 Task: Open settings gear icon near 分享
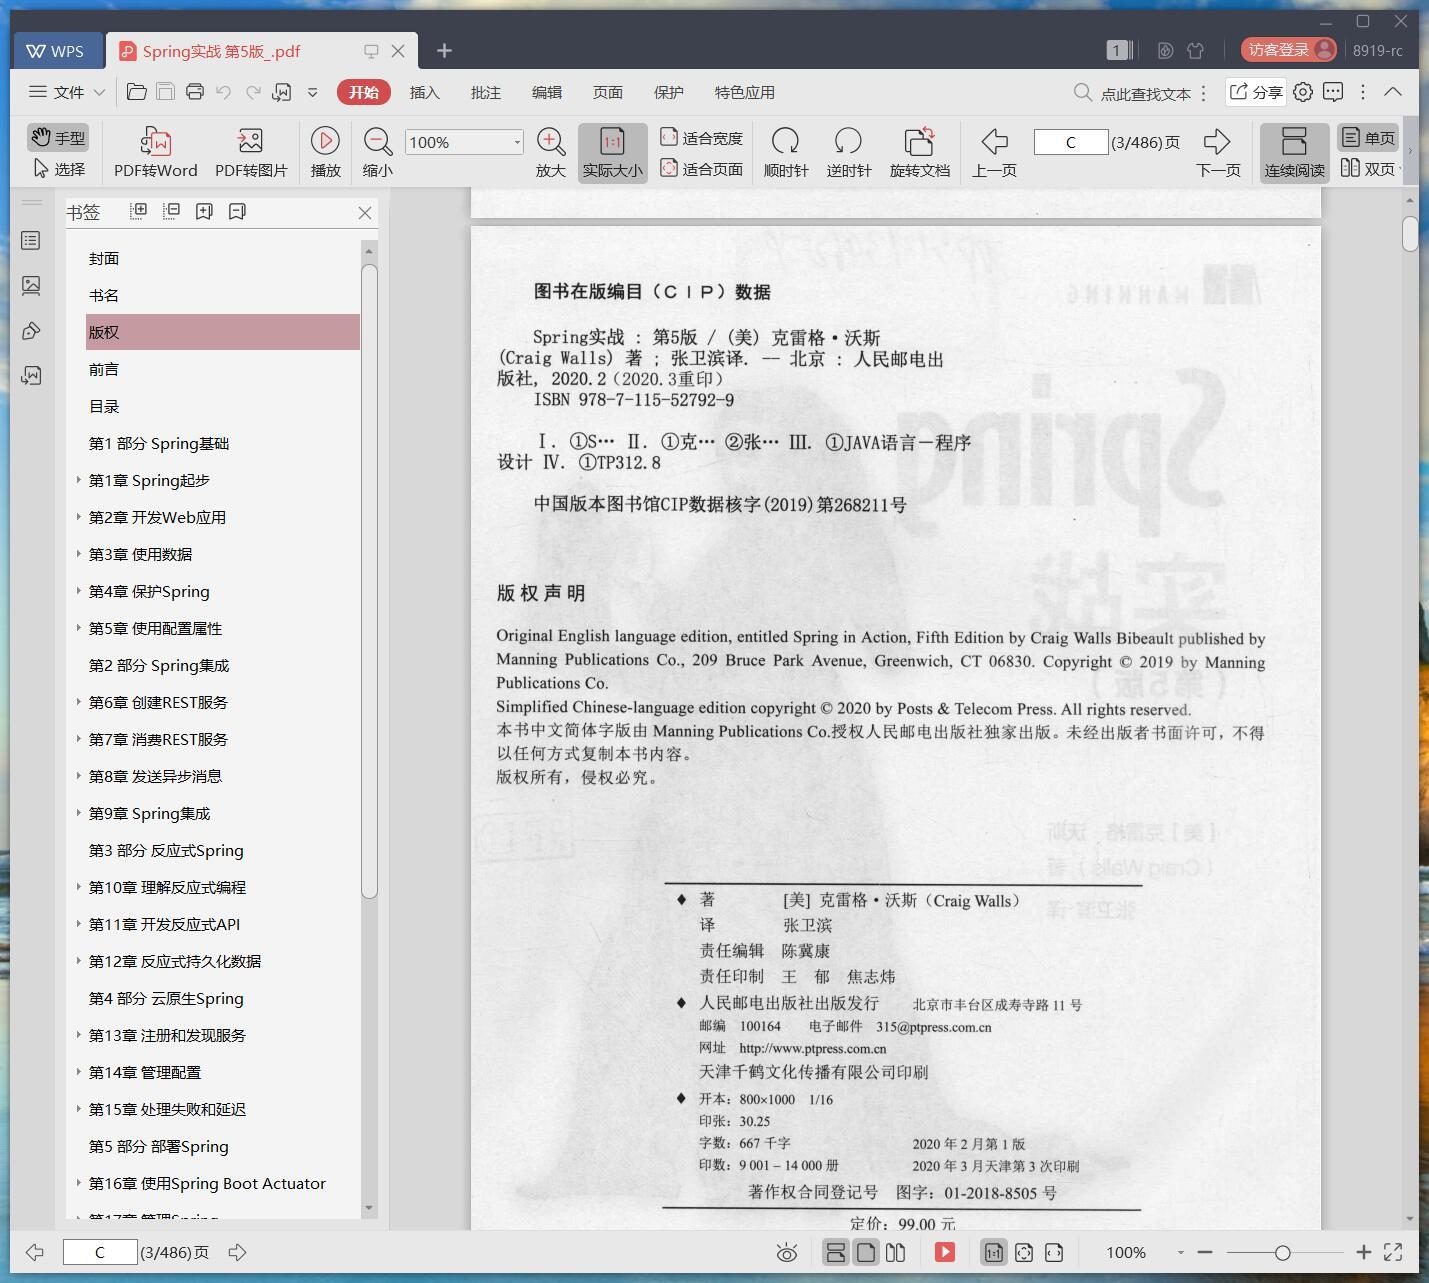(x=1303, y=92)
